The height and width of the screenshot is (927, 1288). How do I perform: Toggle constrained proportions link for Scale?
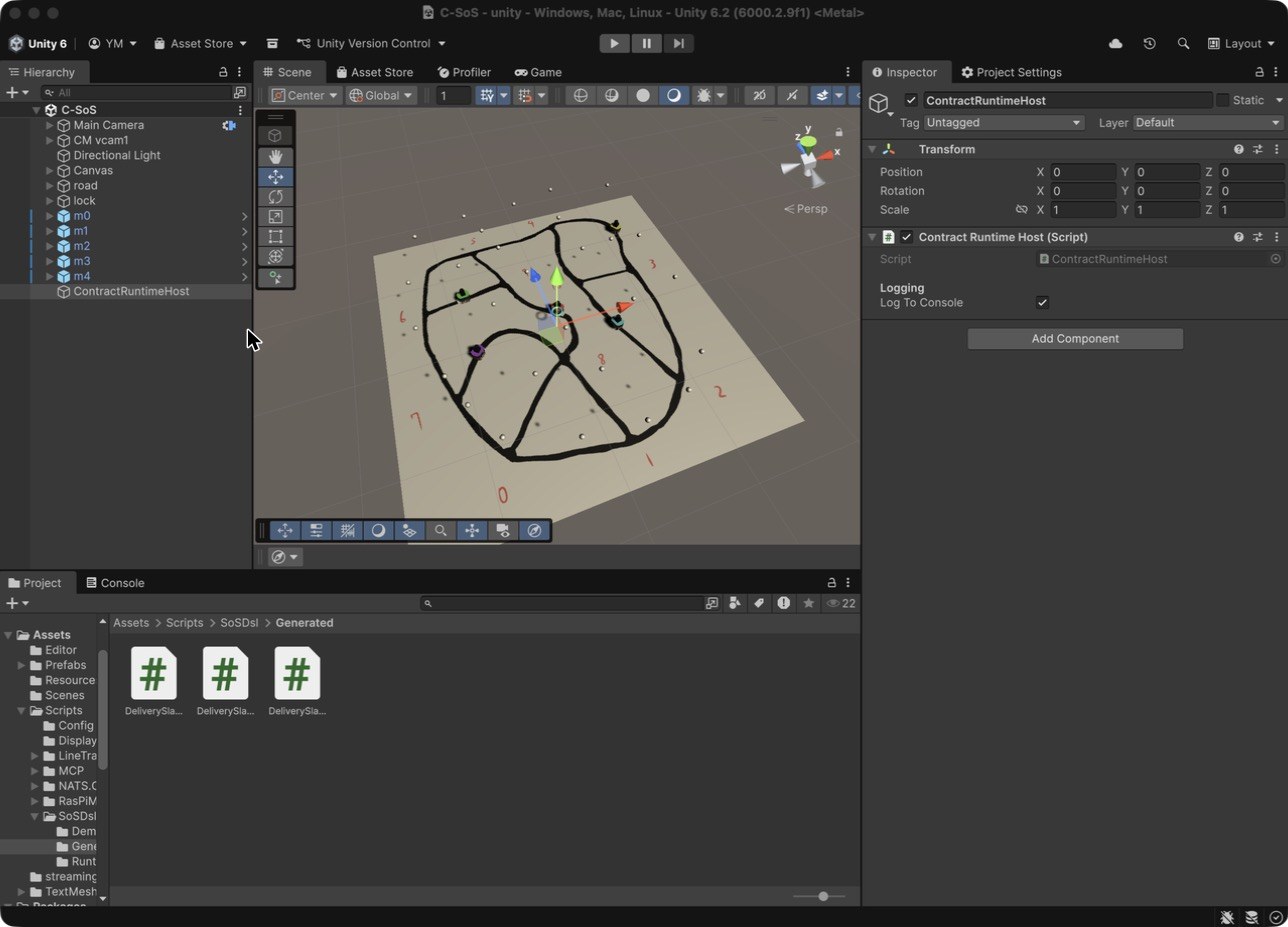tap(1021, 210)
